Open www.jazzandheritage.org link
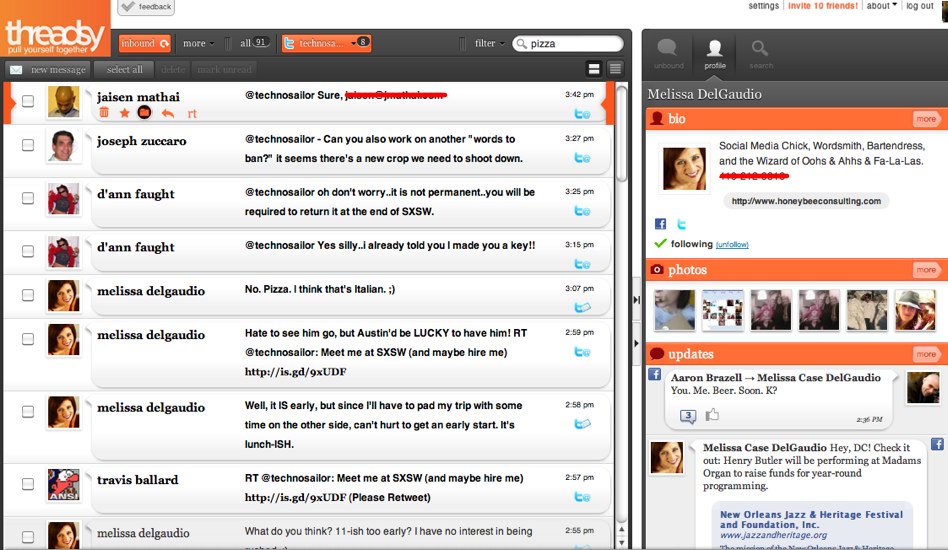This screenshot has height=550, width=948. [x=773, y=535]
